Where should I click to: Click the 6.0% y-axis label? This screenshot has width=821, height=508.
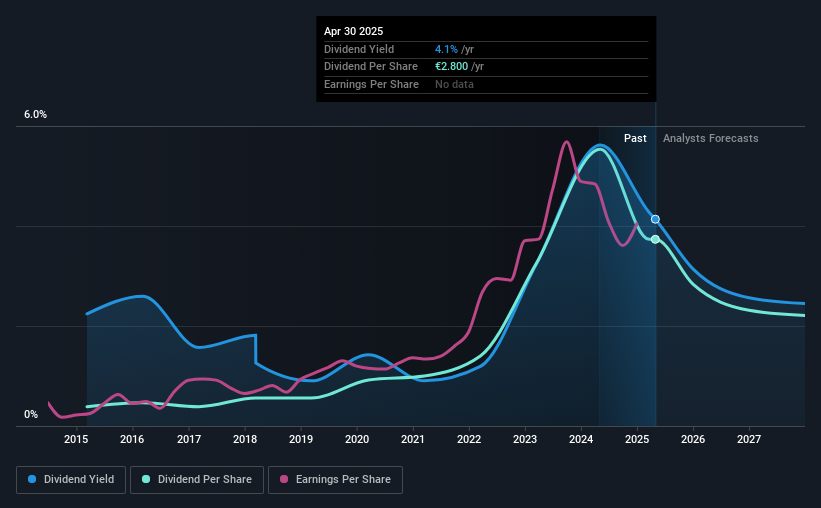click(x=36, y=114)
